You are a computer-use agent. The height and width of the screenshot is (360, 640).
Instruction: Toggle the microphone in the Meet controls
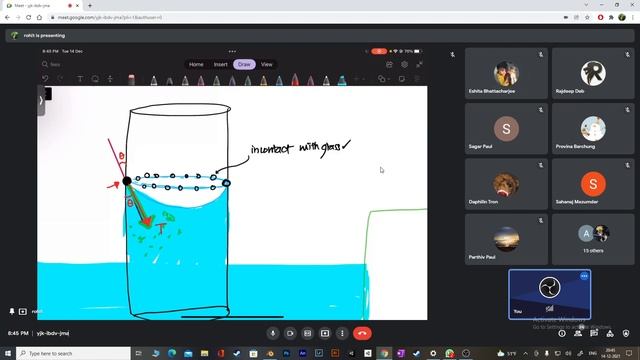pyautogui.click(x=273, y=333)
